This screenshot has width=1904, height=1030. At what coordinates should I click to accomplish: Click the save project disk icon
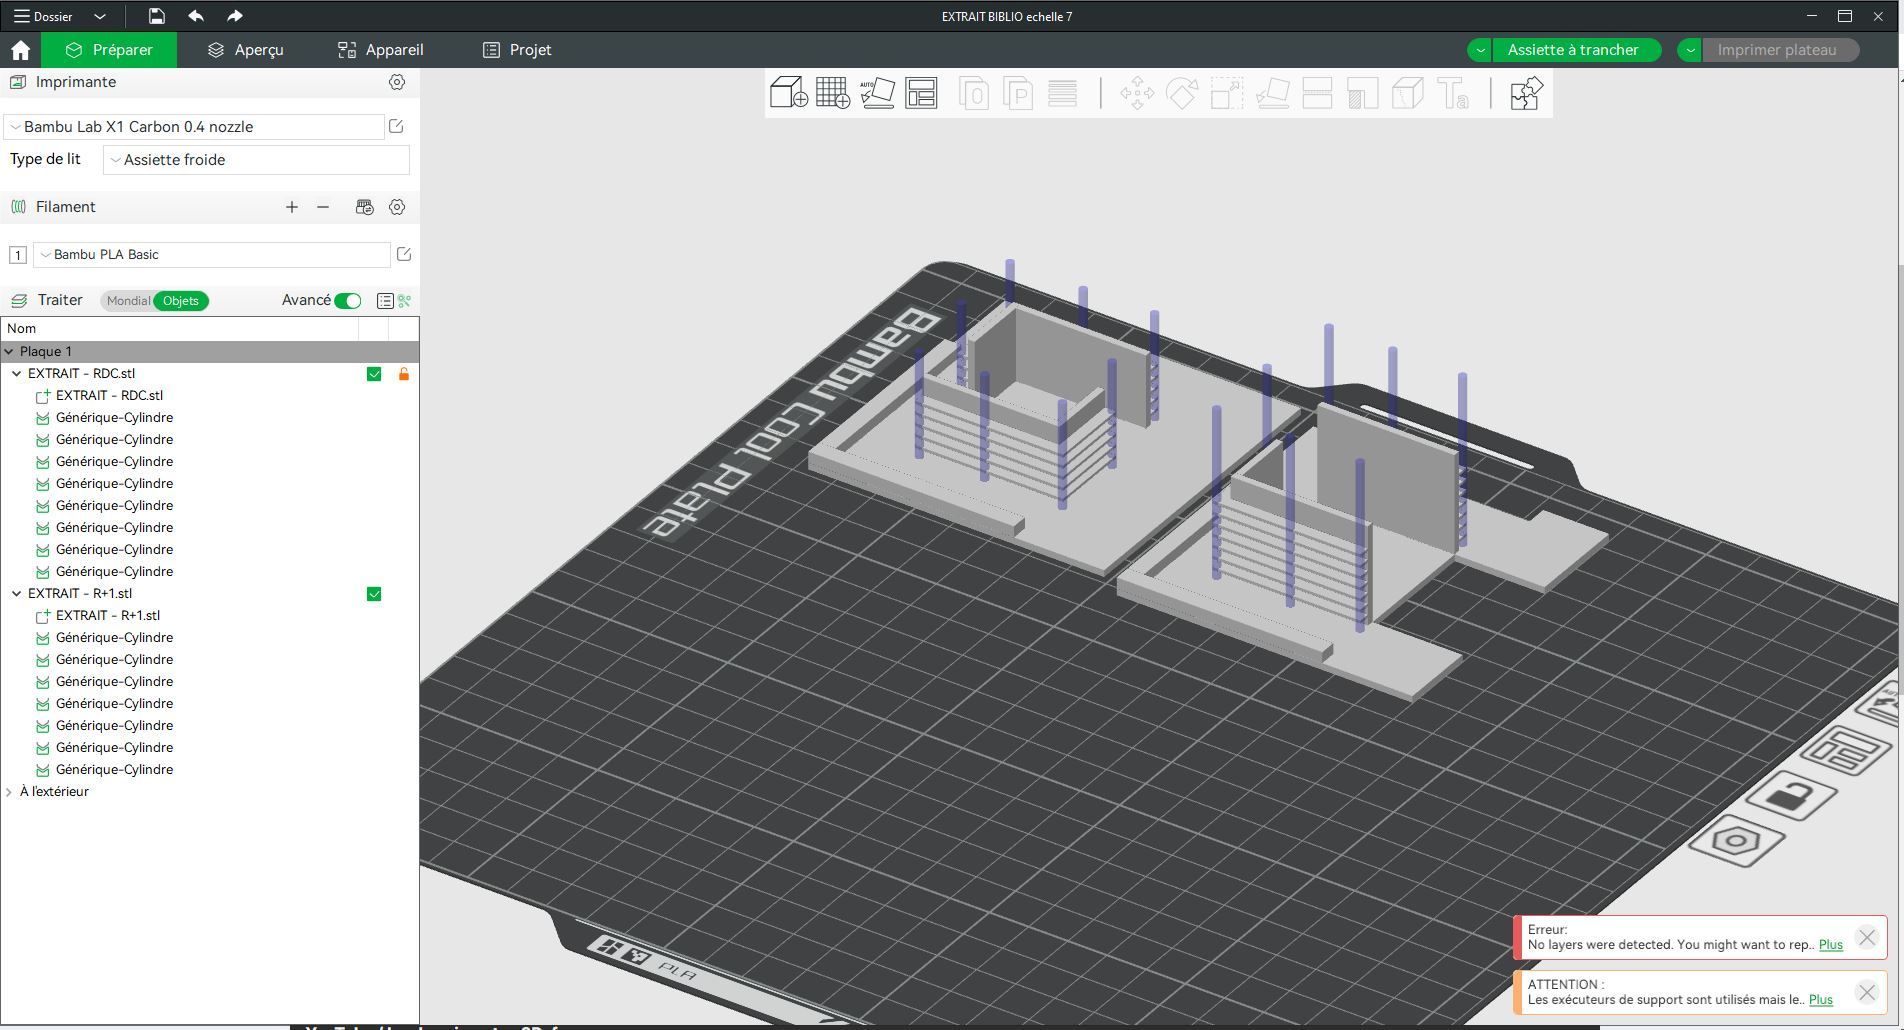156,16
